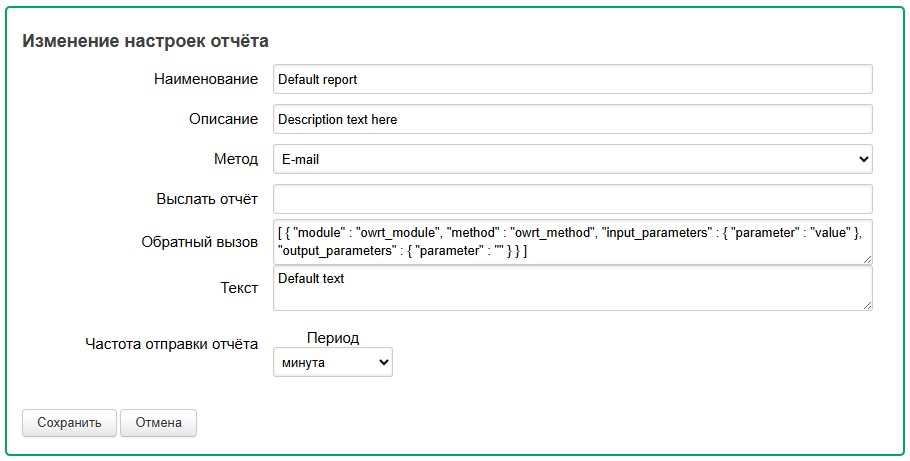910x461 pixels.
Task: Click inside the Обратный вызов JSON textarea
Action: point(572,242)
